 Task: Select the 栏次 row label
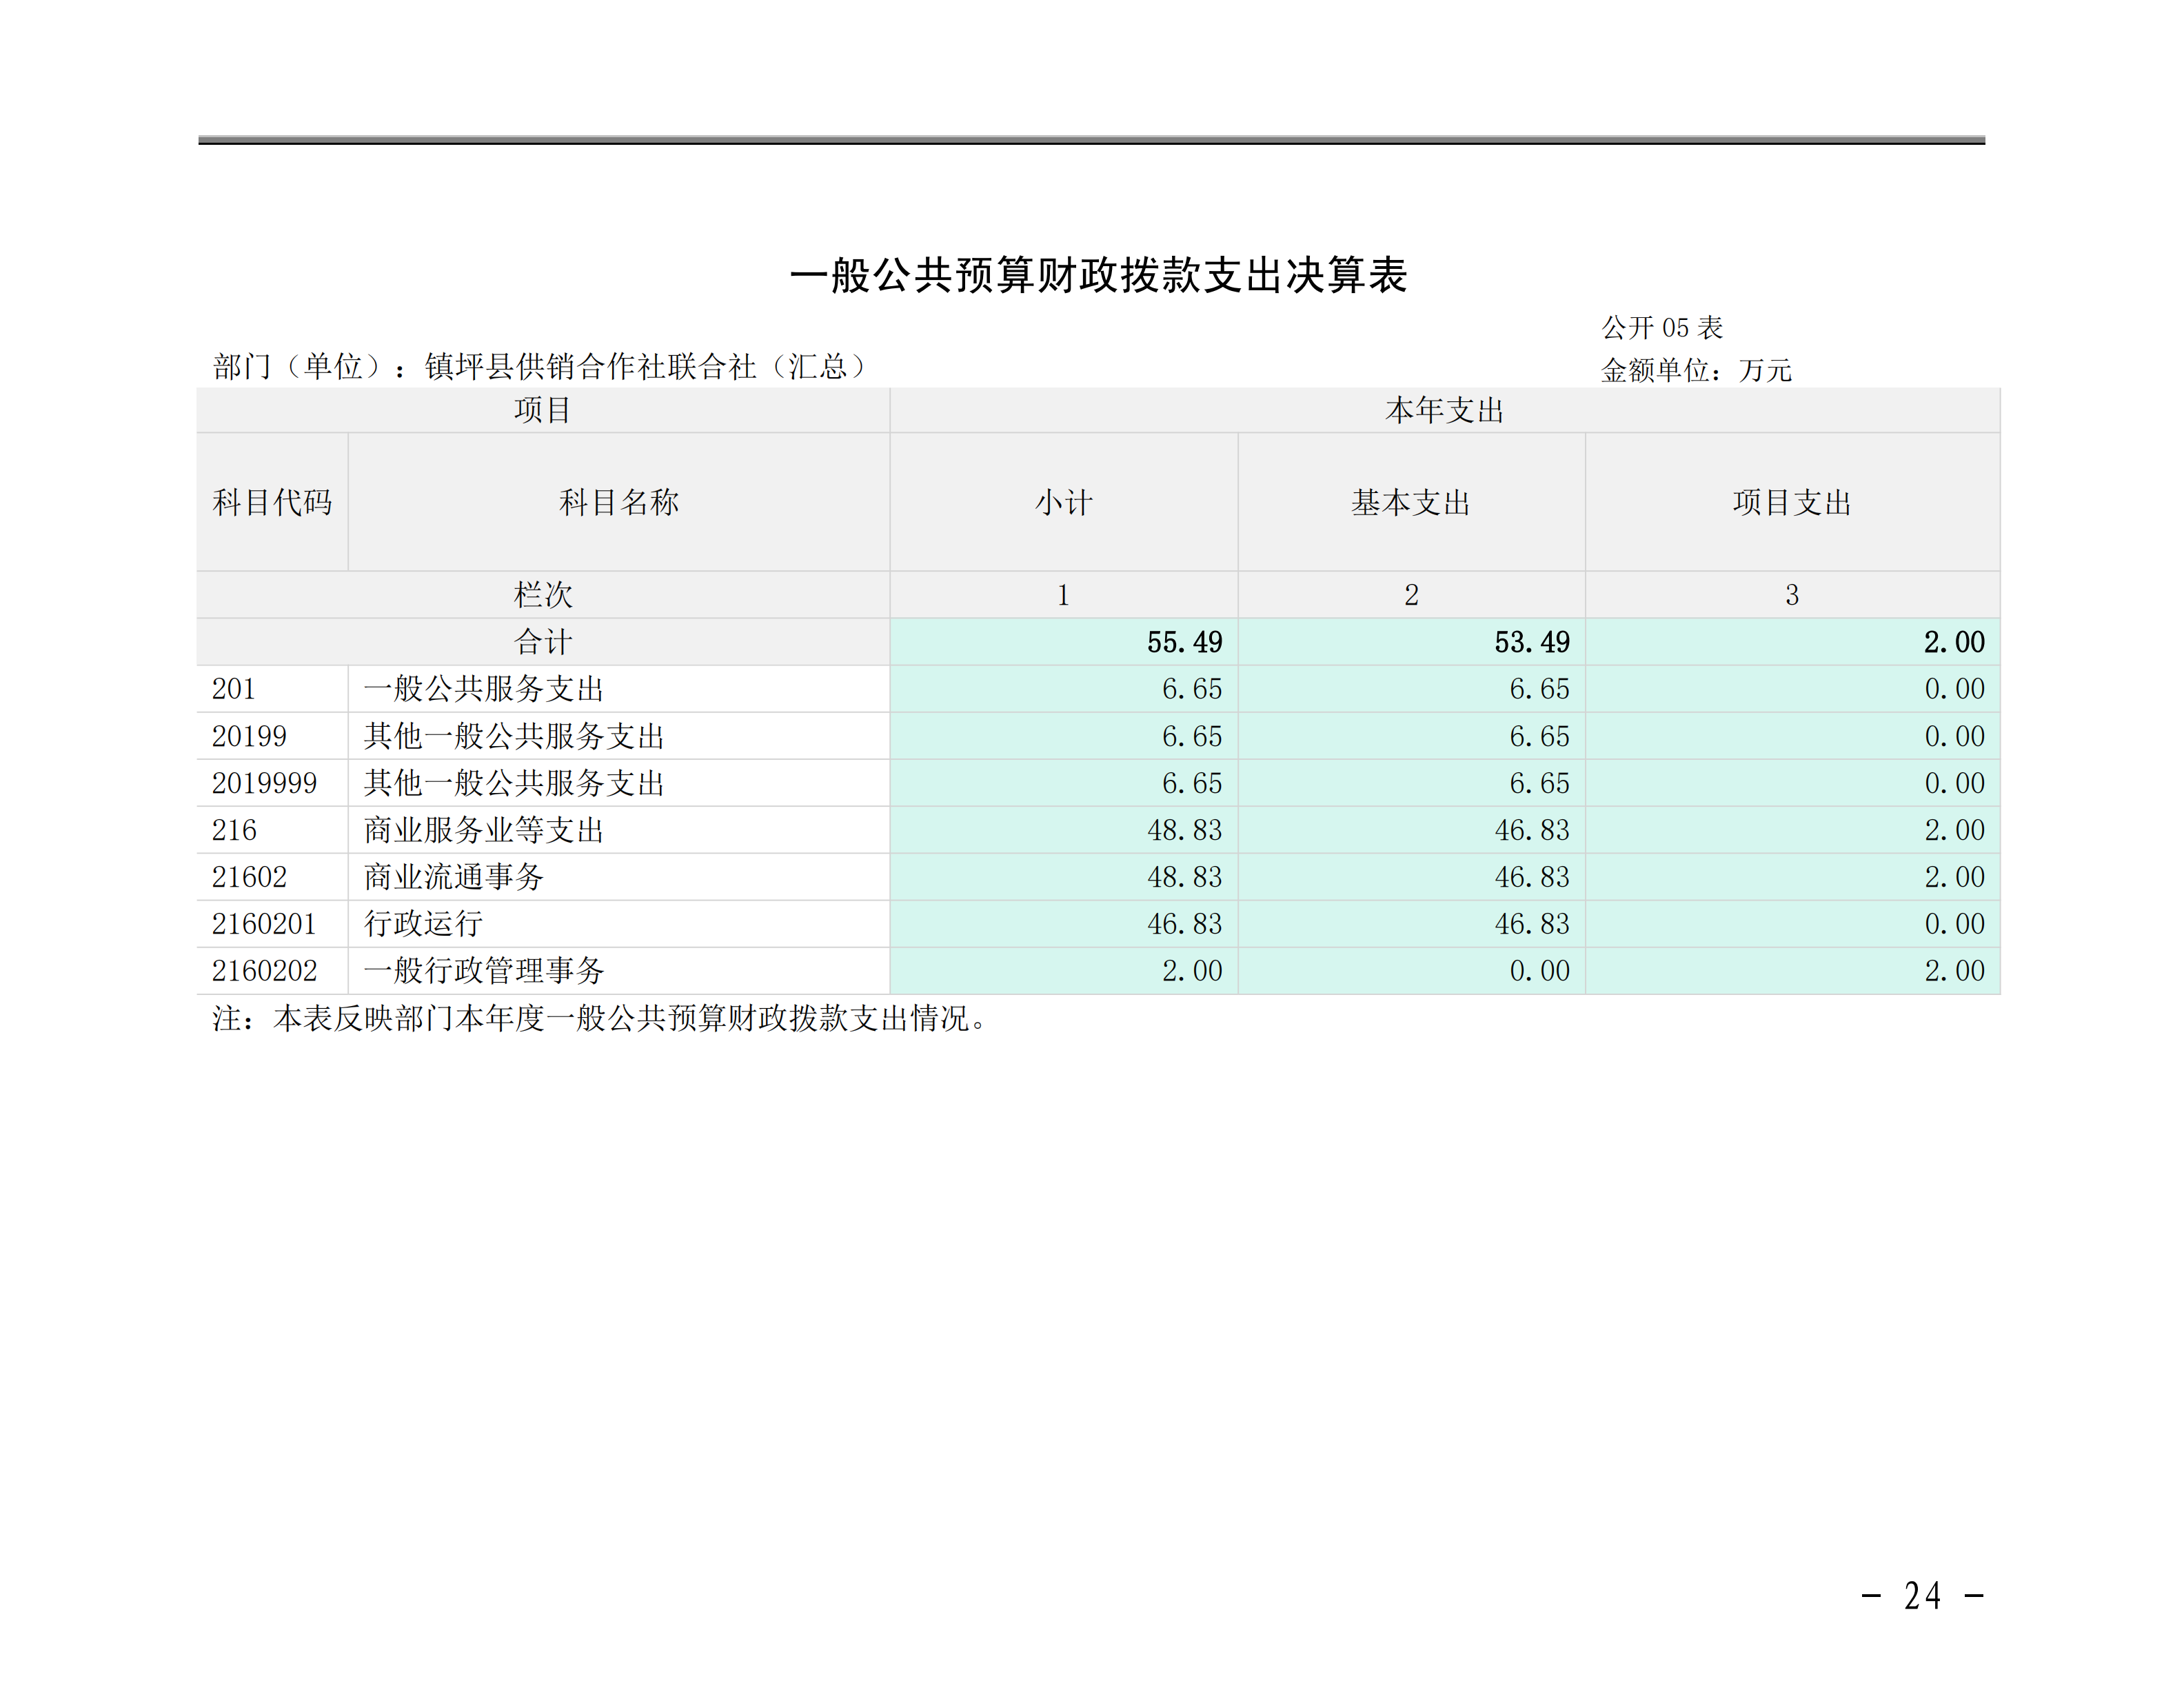[x=543, y=595]
